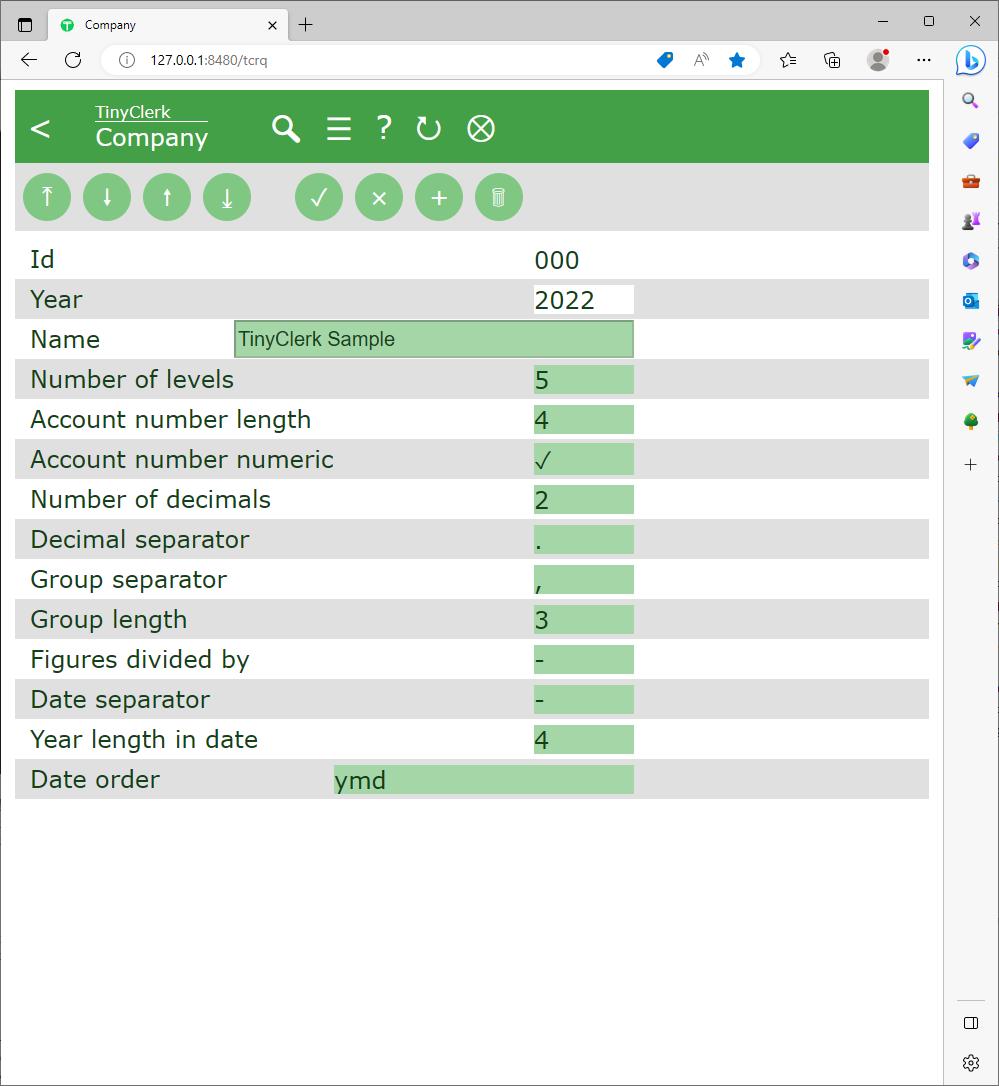Click the reload arrow in green header
Image resolution: width=999 pixels, height=1086 pixels.
[428, 129]
